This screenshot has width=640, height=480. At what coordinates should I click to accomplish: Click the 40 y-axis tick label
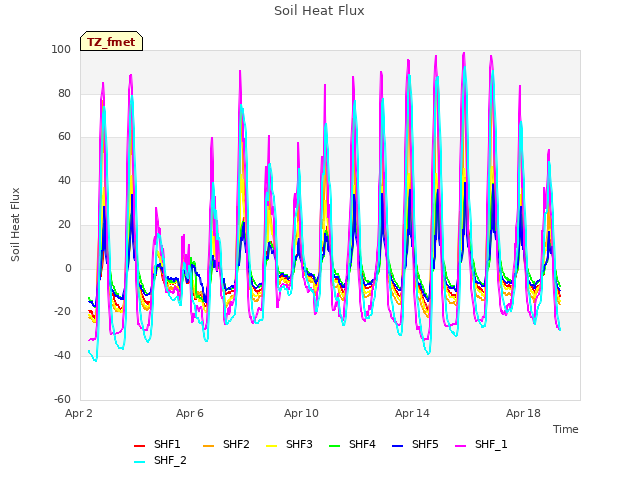coord(64,180)
